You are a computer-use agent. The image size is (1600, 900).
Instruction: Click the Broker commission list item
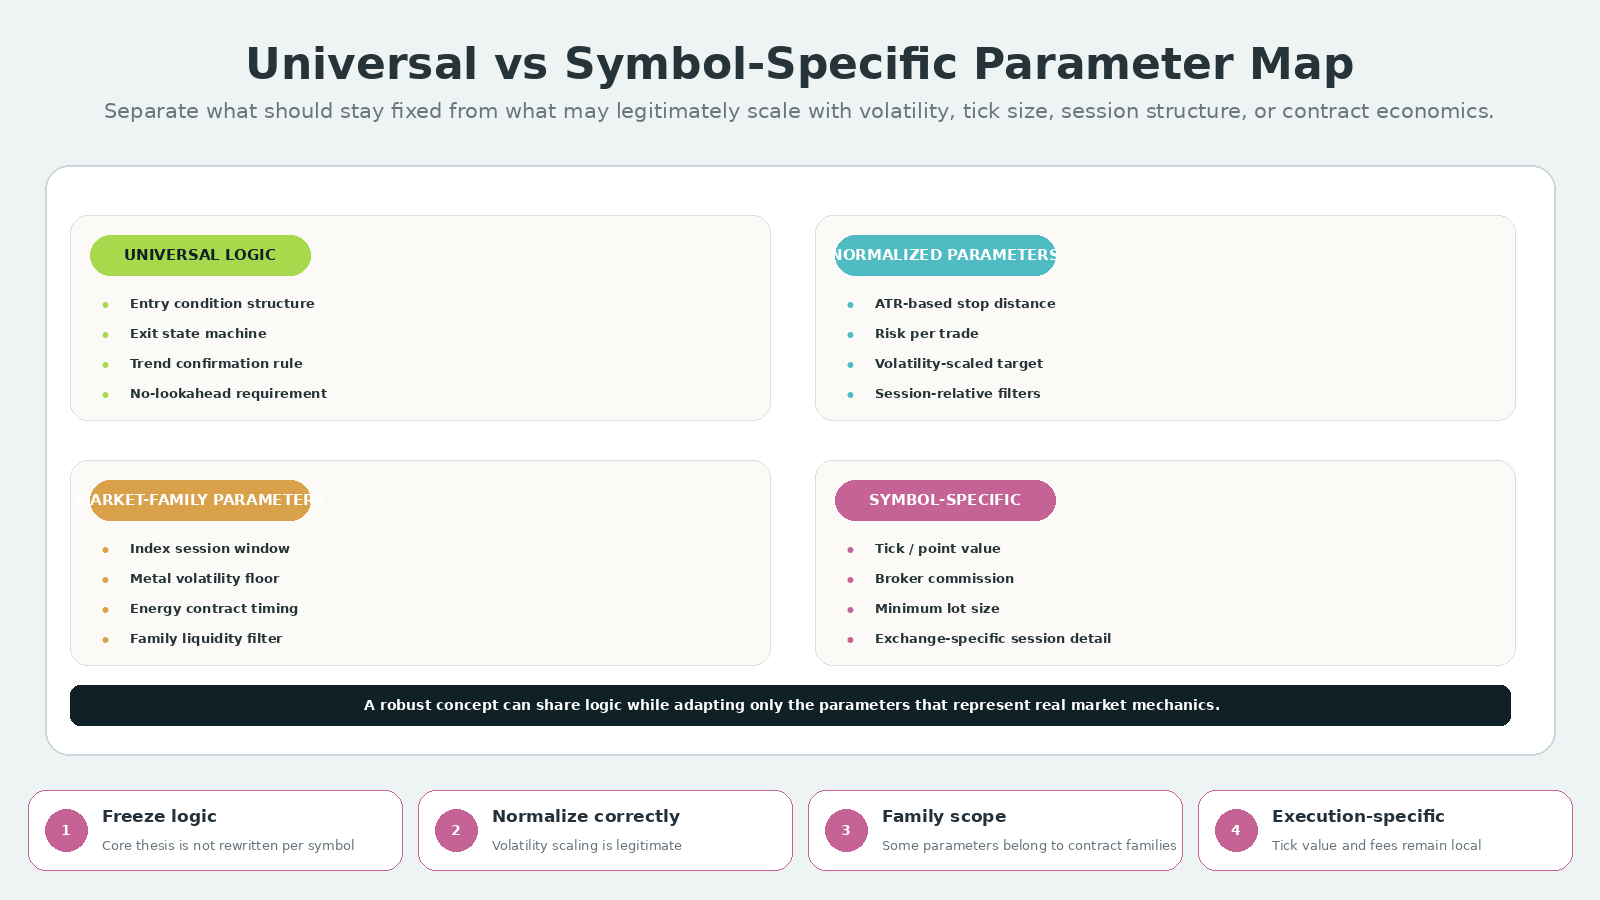pos(944,579)
